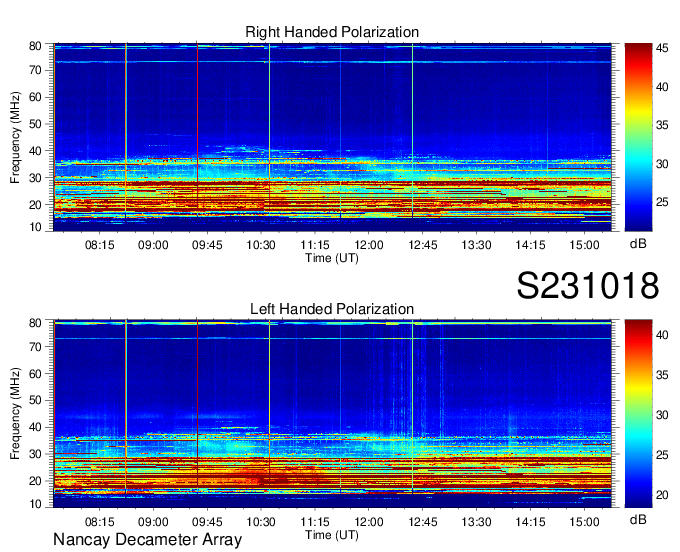Click the 08:15 time tick on the Left Handed plot
Screen dimensions: 680x552
click(x=100, y=522)
